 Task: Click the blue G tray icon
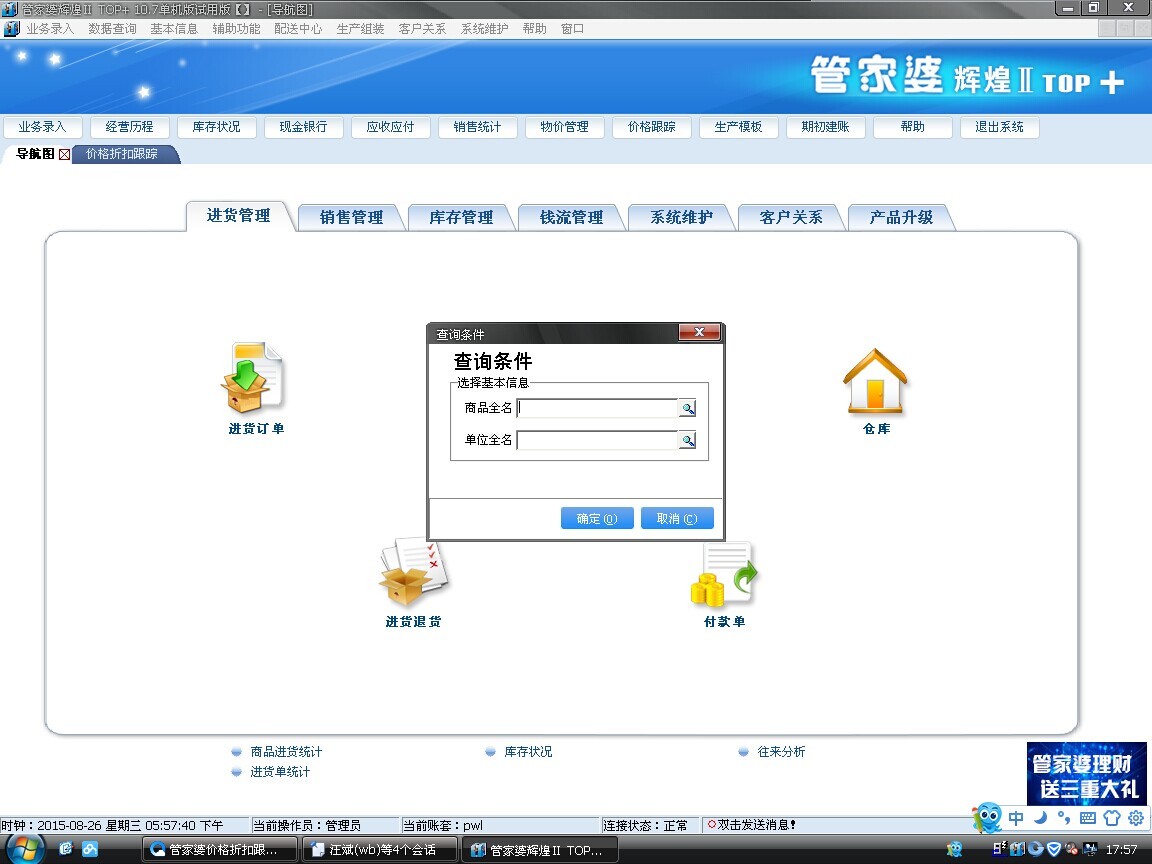click(x=1036, y=849)
